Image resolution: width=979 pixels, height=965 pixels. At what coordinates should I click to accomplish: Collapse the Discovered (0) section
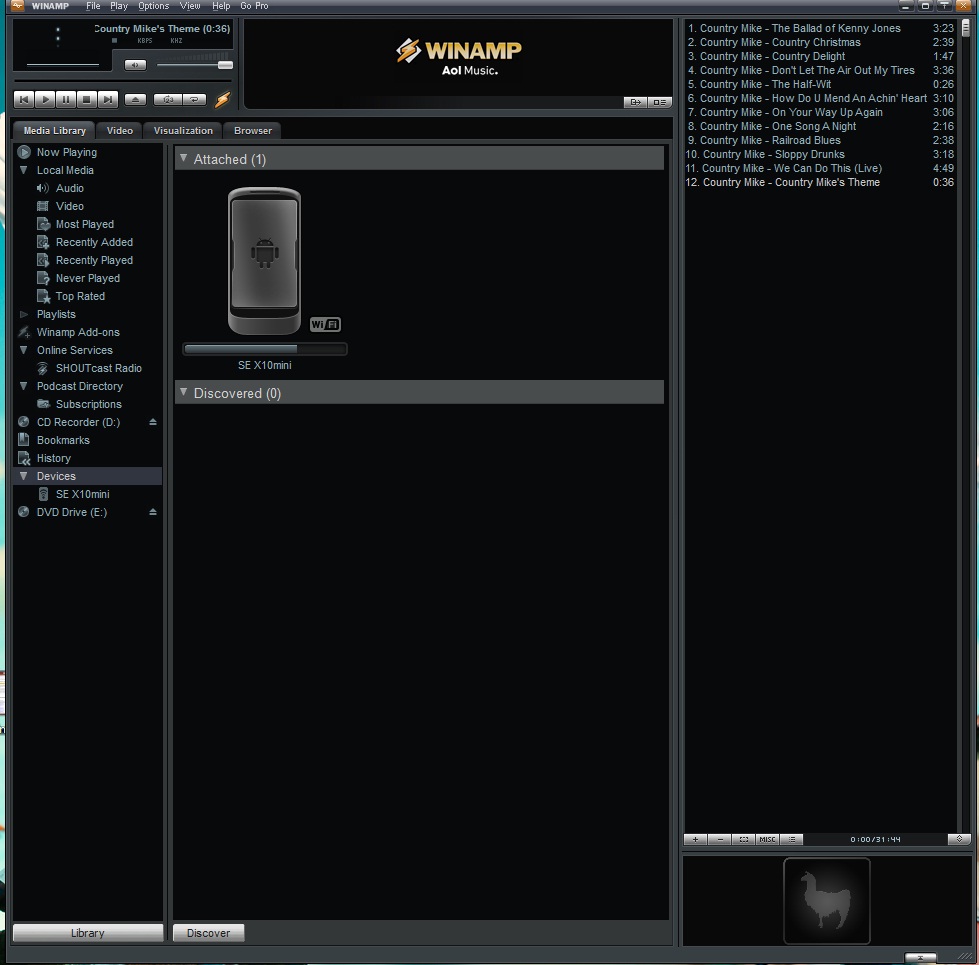(184, 392)
